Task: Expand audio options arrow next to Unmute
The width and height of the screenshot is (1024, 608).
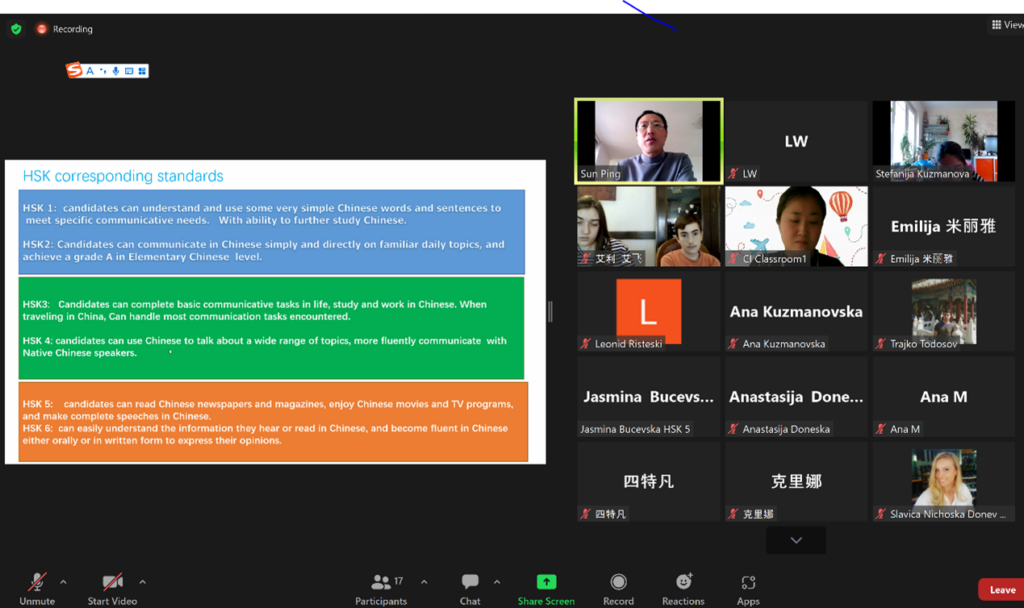Action: click(x=63, y=582)
